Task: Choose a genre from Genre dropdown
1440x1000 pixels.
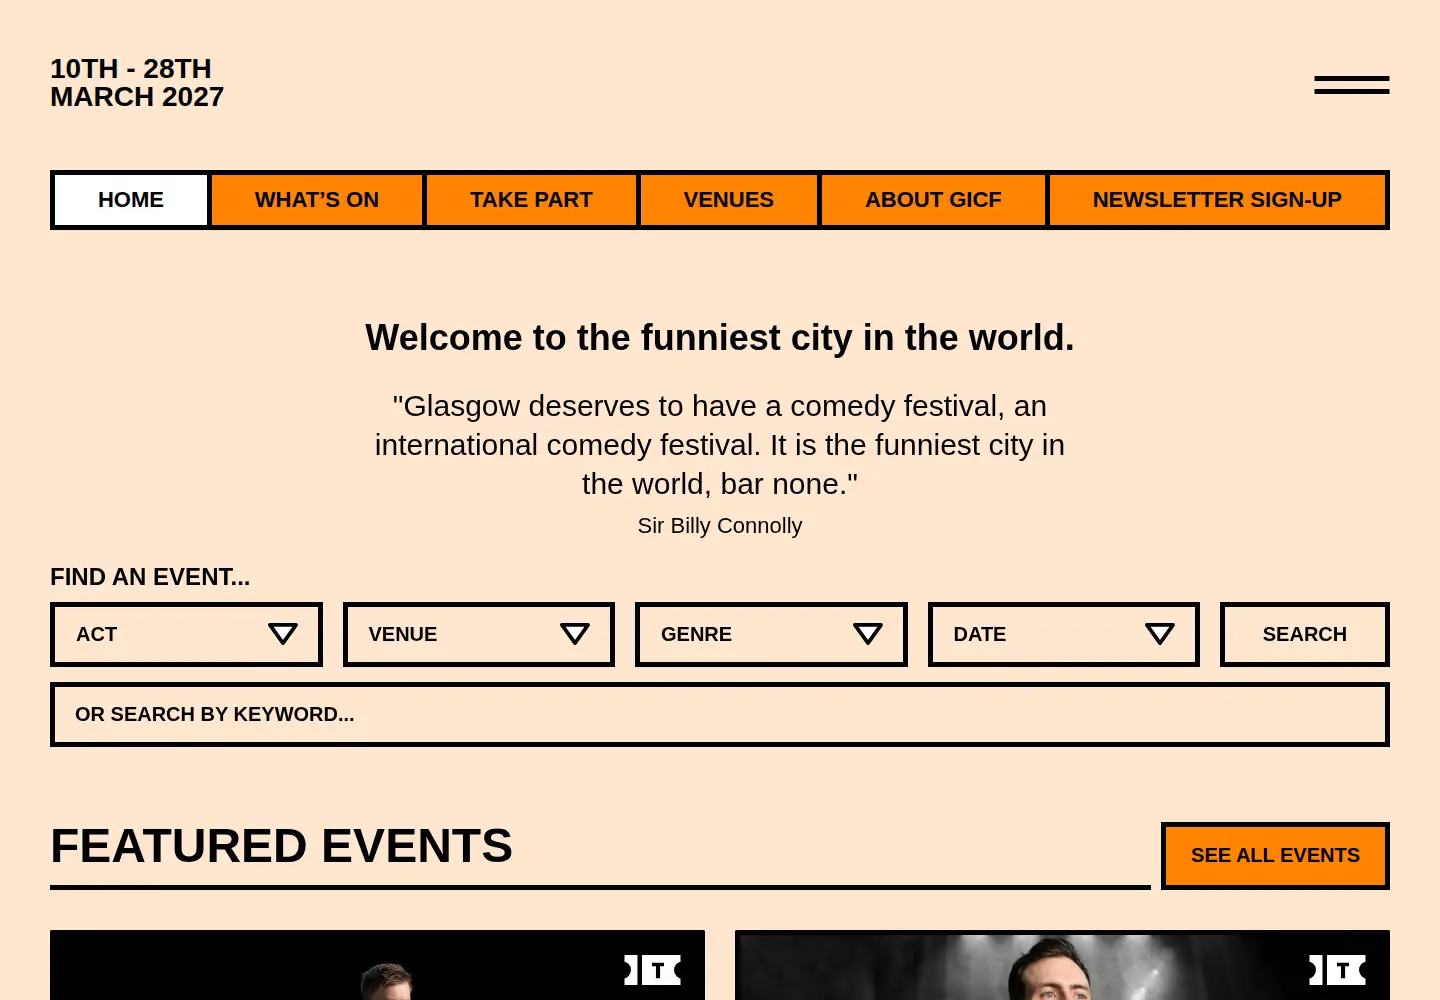Action: tap(771, 634)
